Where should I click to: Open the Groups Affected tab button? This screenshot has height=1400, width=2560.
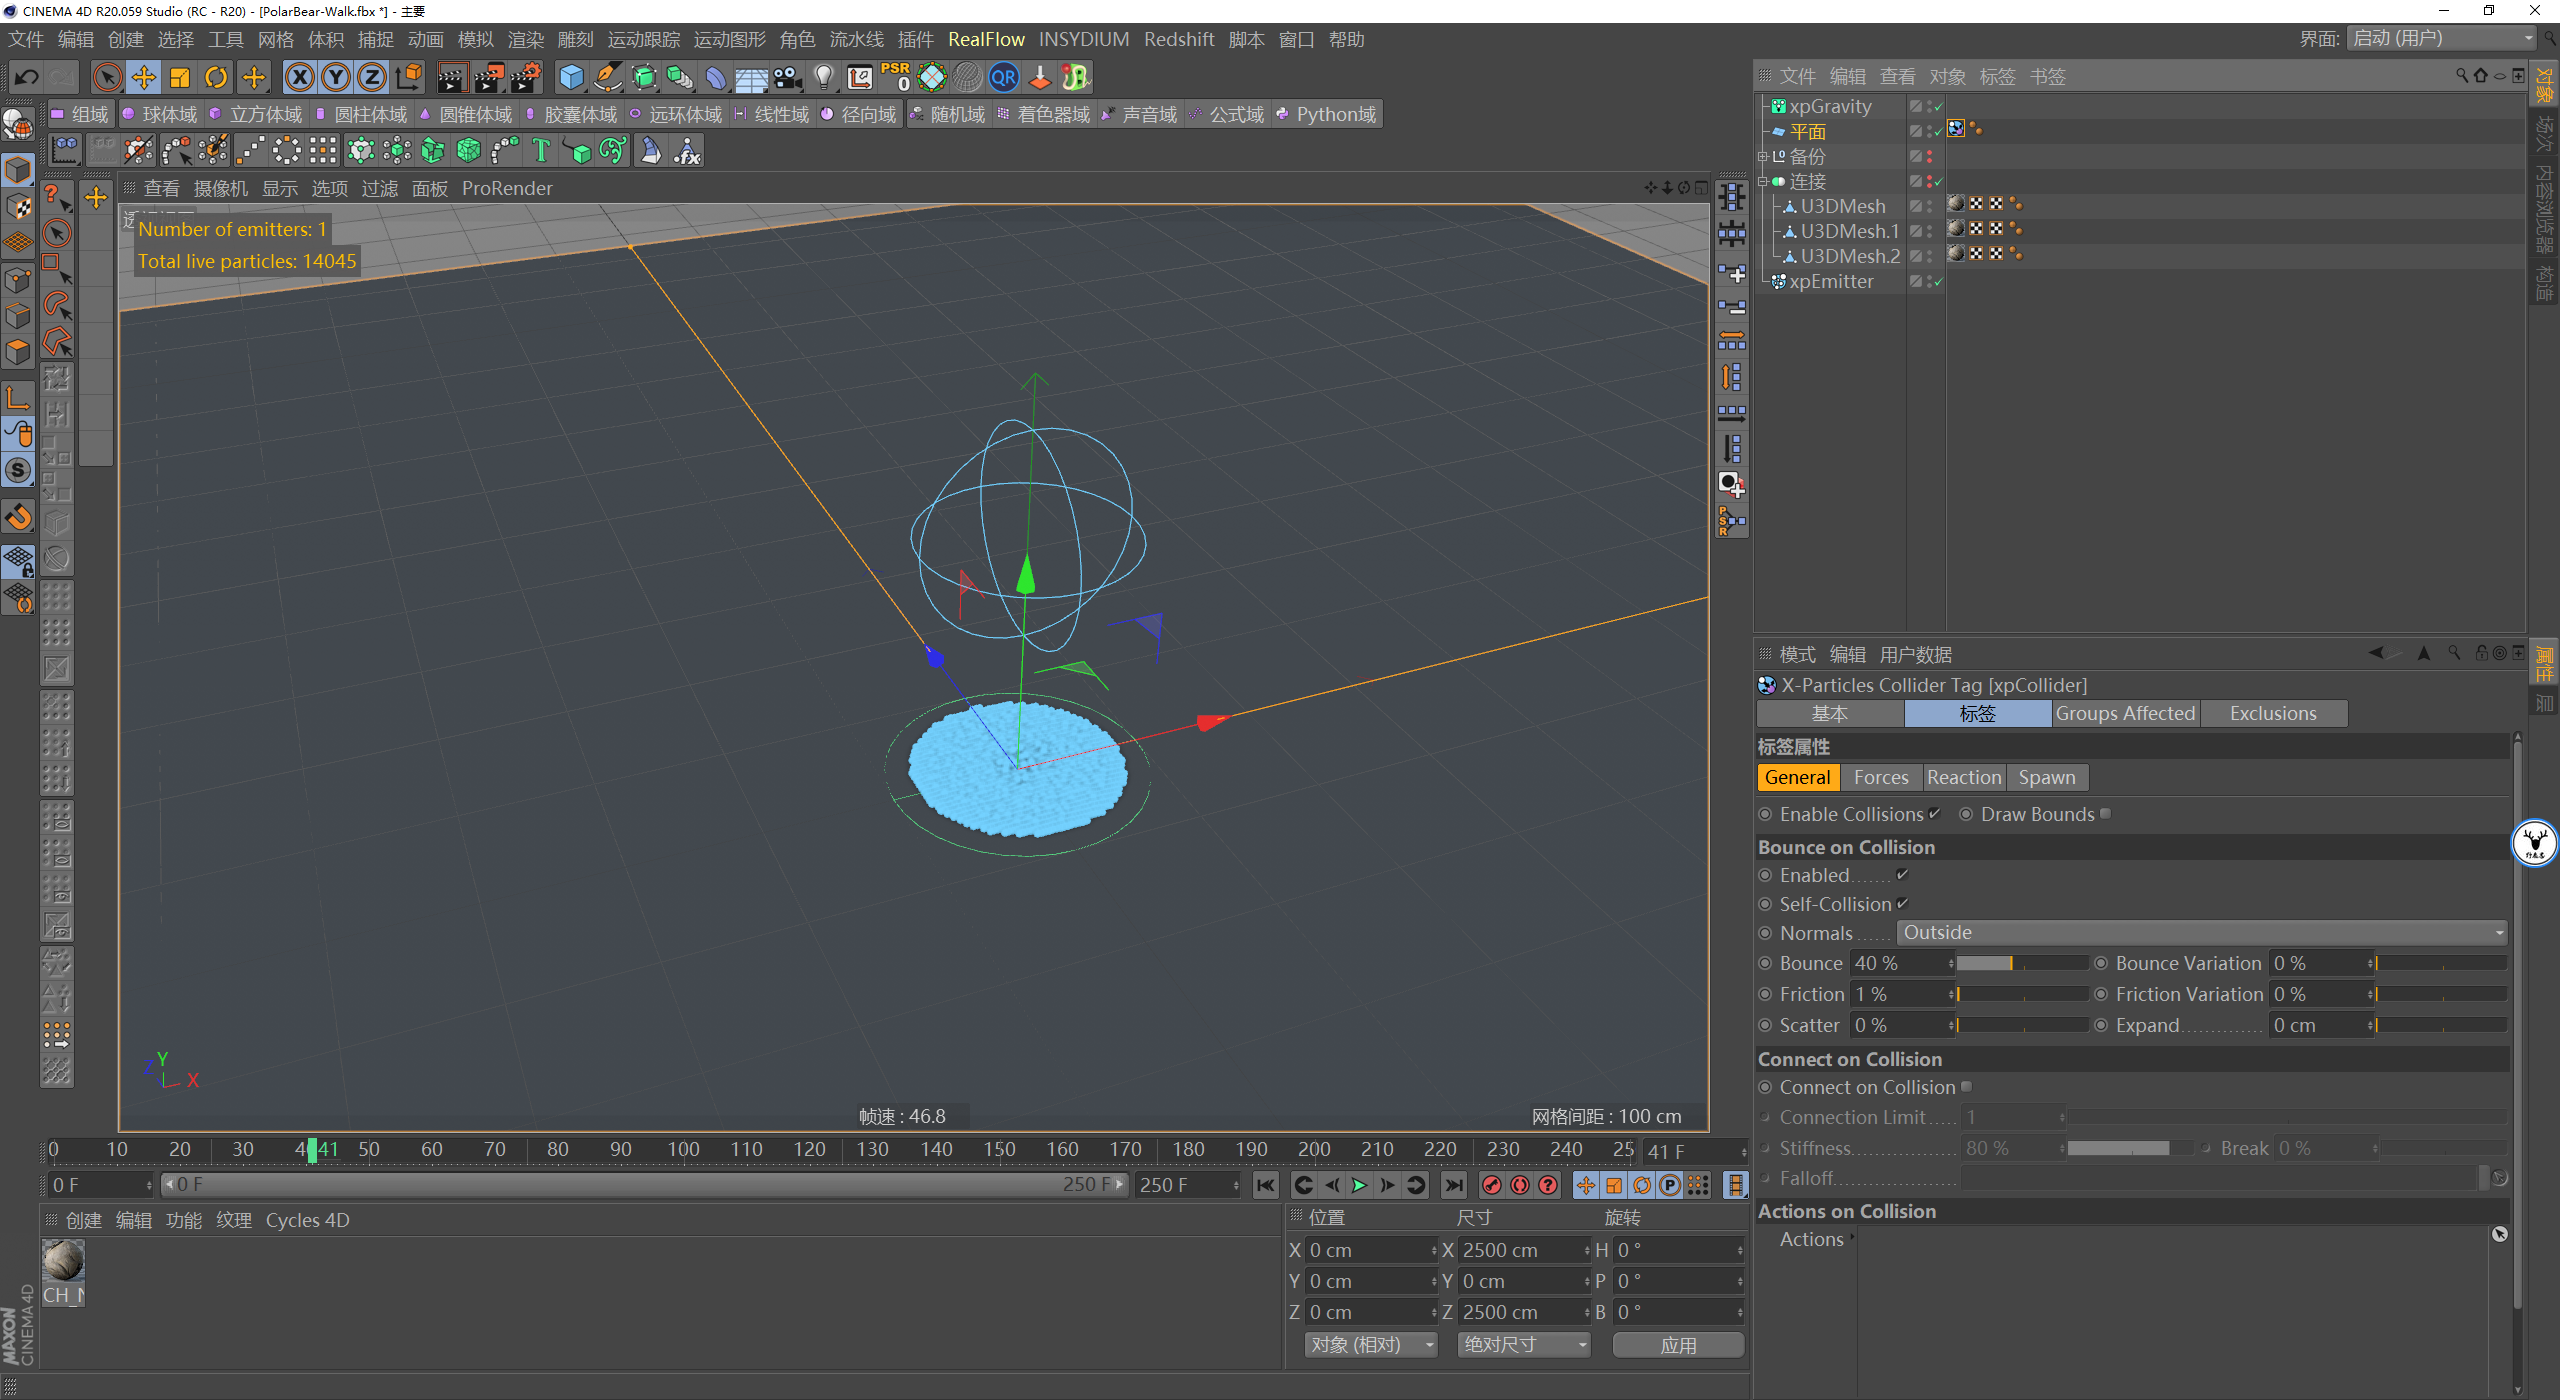point(2125,714)
